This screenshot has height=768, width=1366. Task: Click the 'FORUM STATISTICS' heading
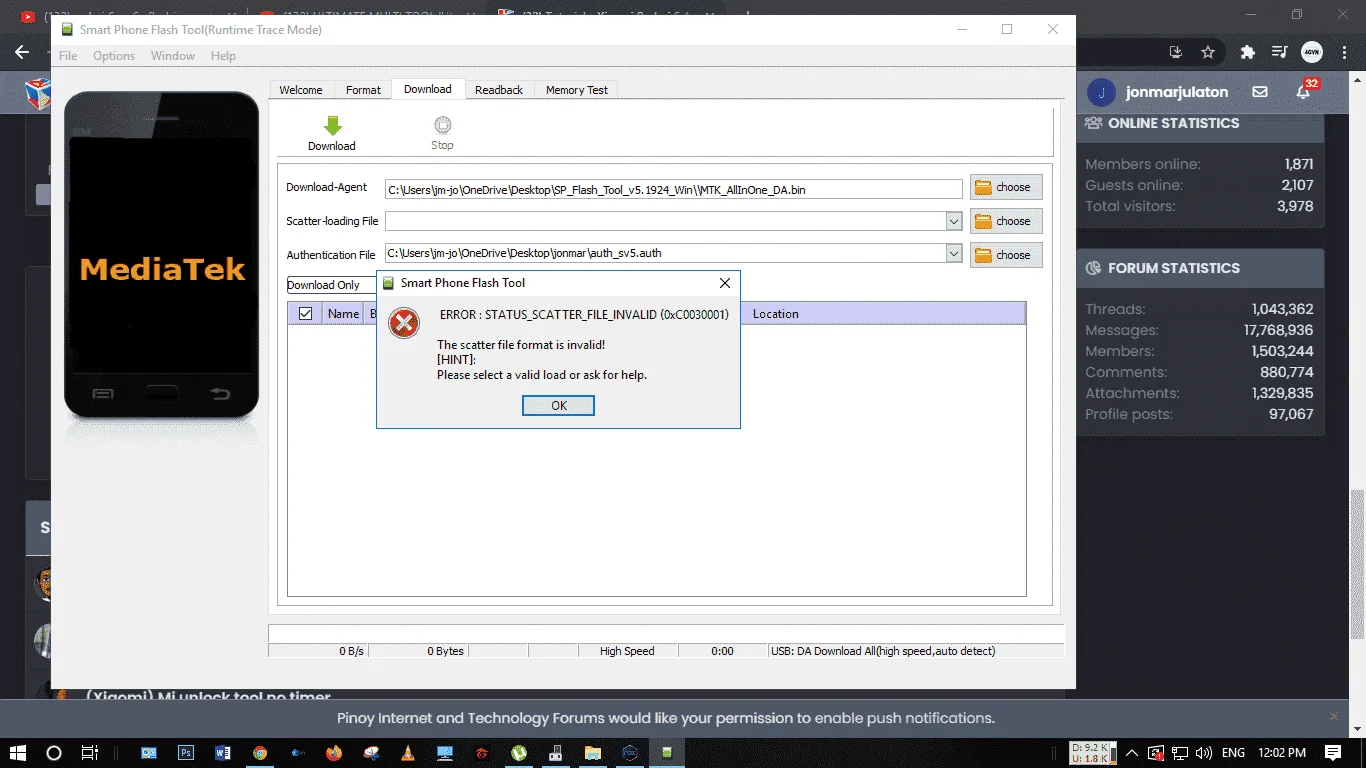(1174, 268)
